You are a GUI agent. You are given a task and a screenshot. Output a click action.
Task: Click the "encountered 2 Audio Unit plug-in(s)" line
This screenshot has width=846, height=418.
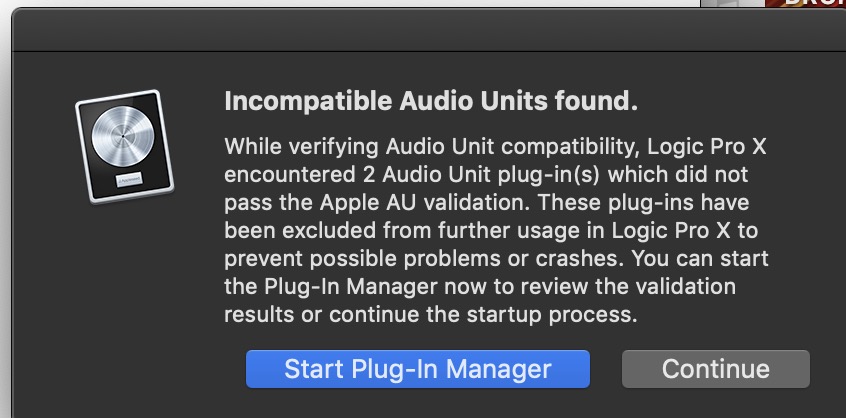coord(484,173)
